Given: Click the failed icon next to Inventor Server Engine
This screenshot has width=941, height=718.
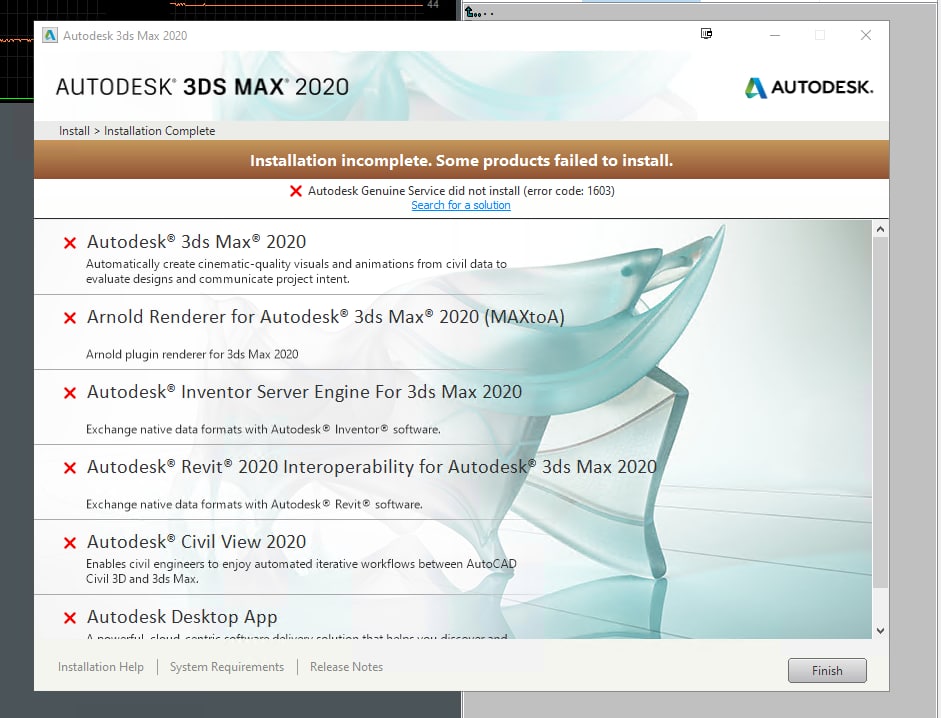Looking at the screenshot, I should (x=70, y=393).
